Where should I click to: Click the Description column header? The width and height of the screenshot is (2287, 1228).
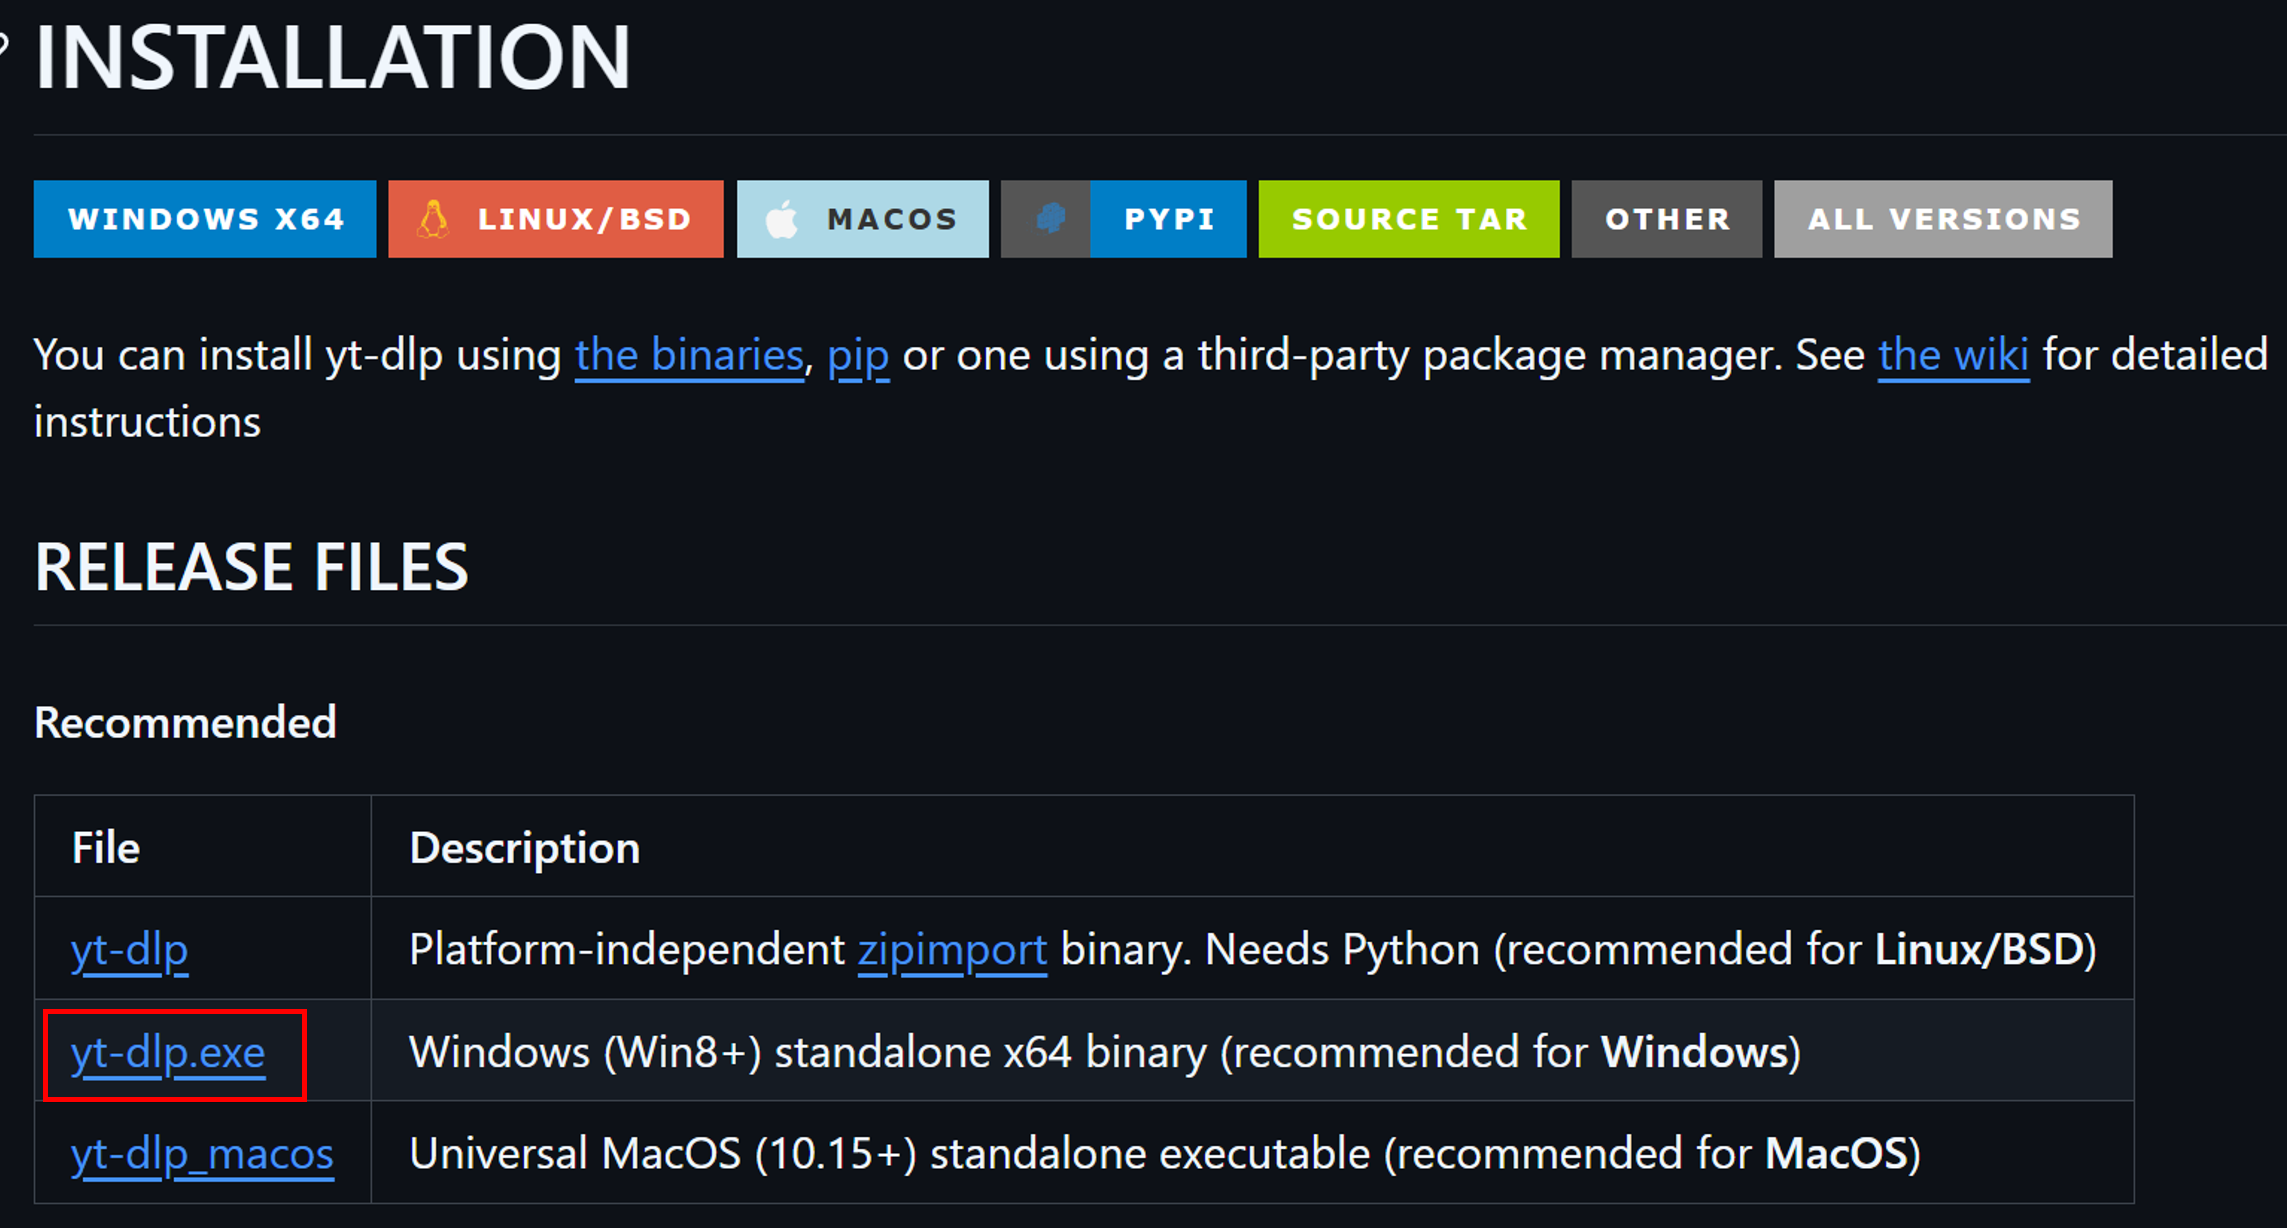click(525, 848)
